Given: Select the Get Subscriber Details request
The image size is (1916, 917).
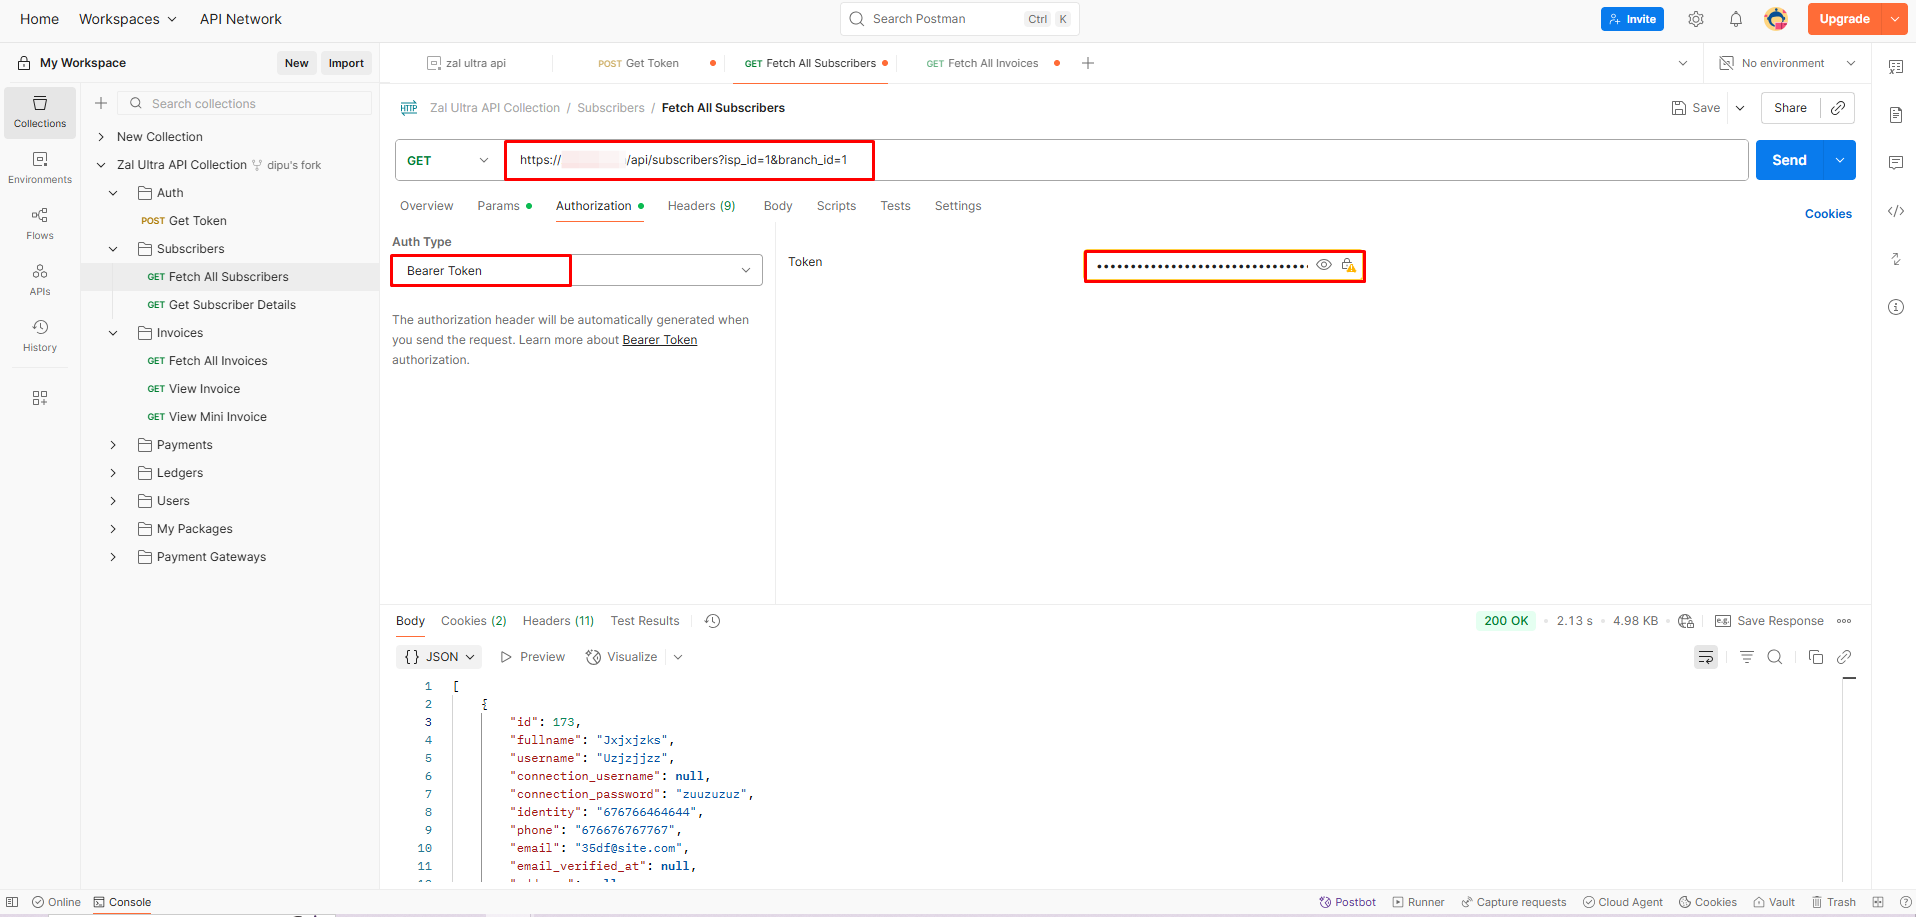Looking at the screenshot, I should point(232,305).
